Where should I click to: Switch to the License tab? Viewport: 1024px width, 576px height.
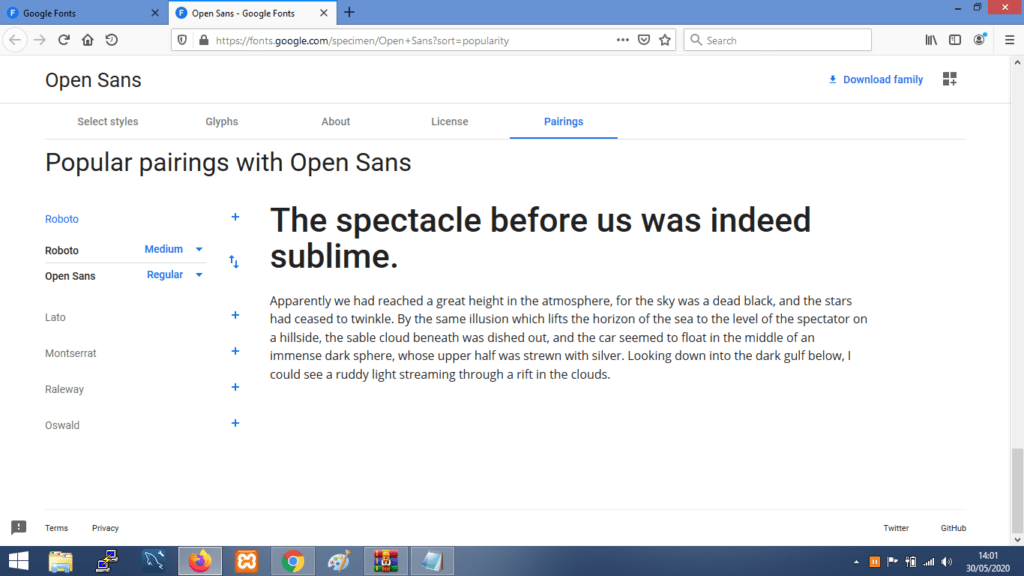(x=449, y=121)
